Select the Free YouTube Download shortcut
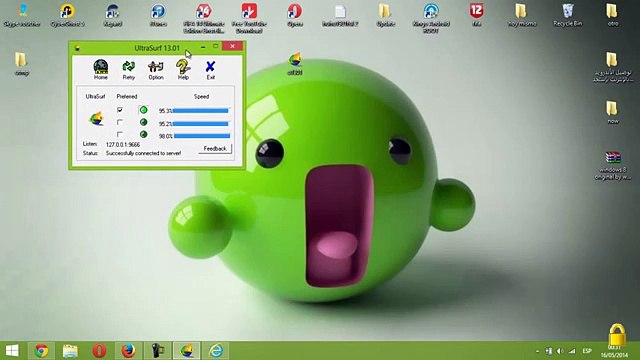Image resolution: width=640 pixels, height=360 pixels. point(249,18)
